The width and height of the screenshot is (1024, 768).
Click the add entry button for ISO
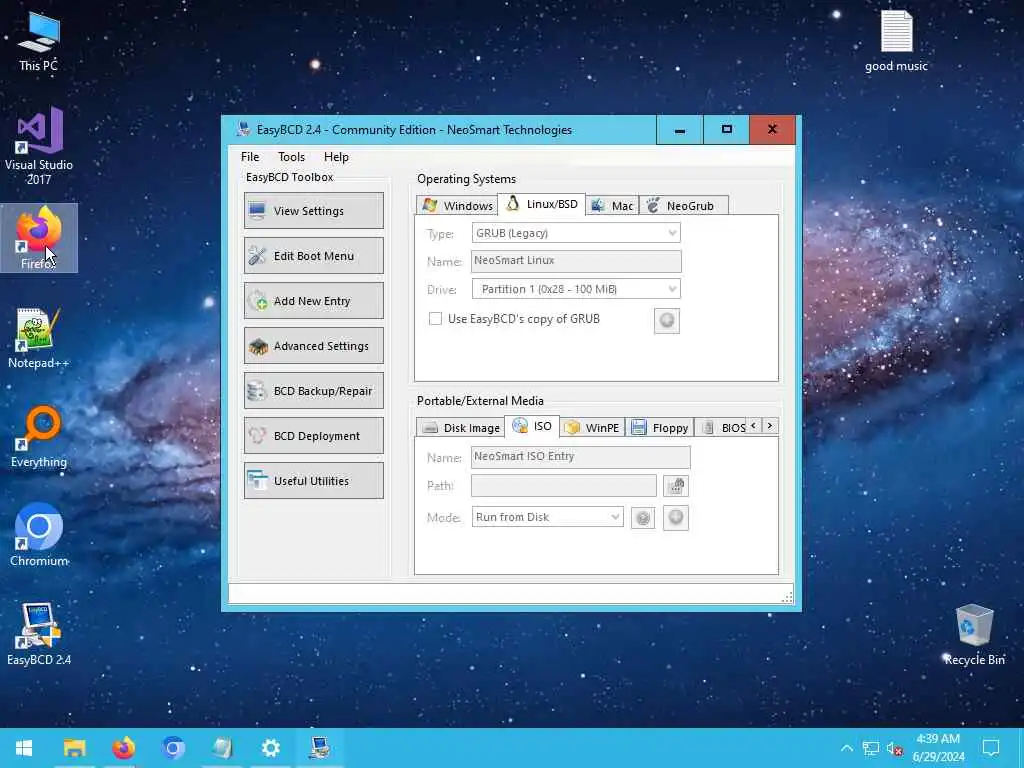click(x=676, y=518)
